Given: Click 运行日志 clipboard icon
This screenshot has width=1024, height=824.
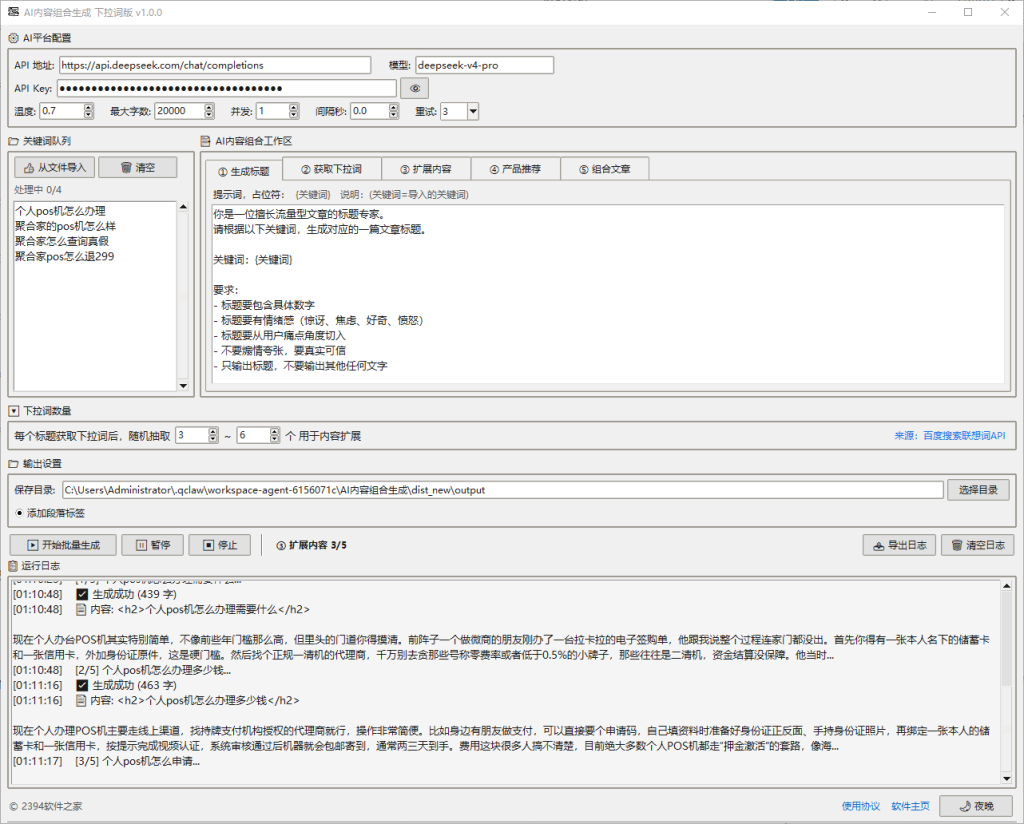Looking at the screenshot, I should click(13, 565).
